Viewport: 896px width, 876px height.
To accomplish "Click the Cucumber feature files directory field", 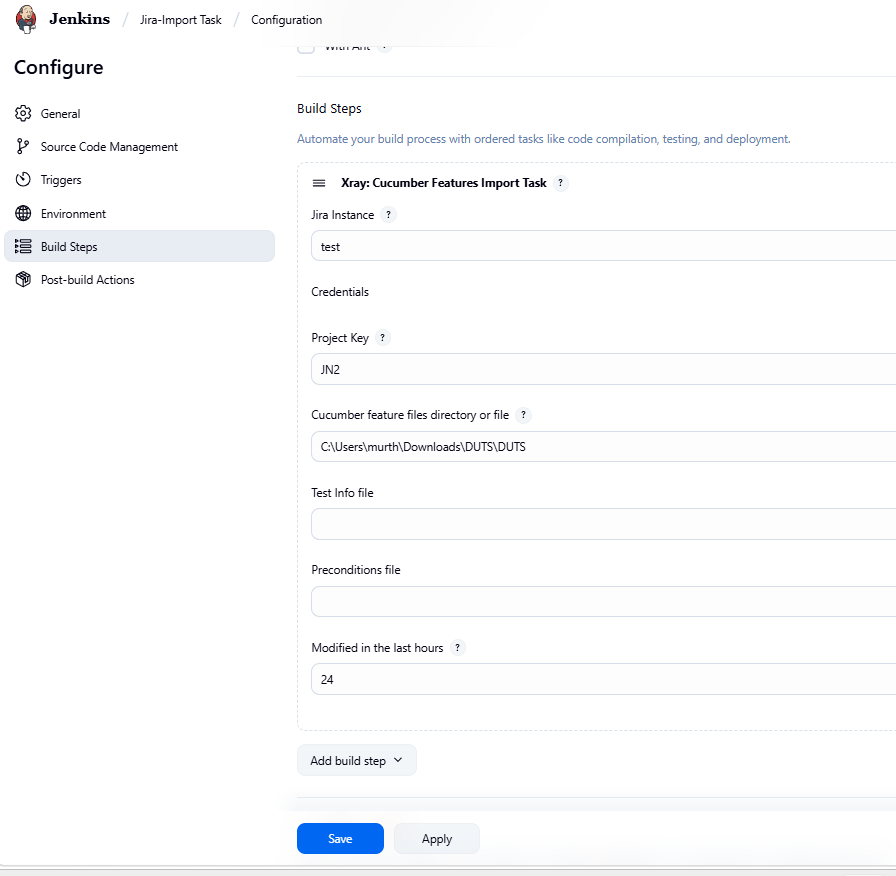I will 603,446.
